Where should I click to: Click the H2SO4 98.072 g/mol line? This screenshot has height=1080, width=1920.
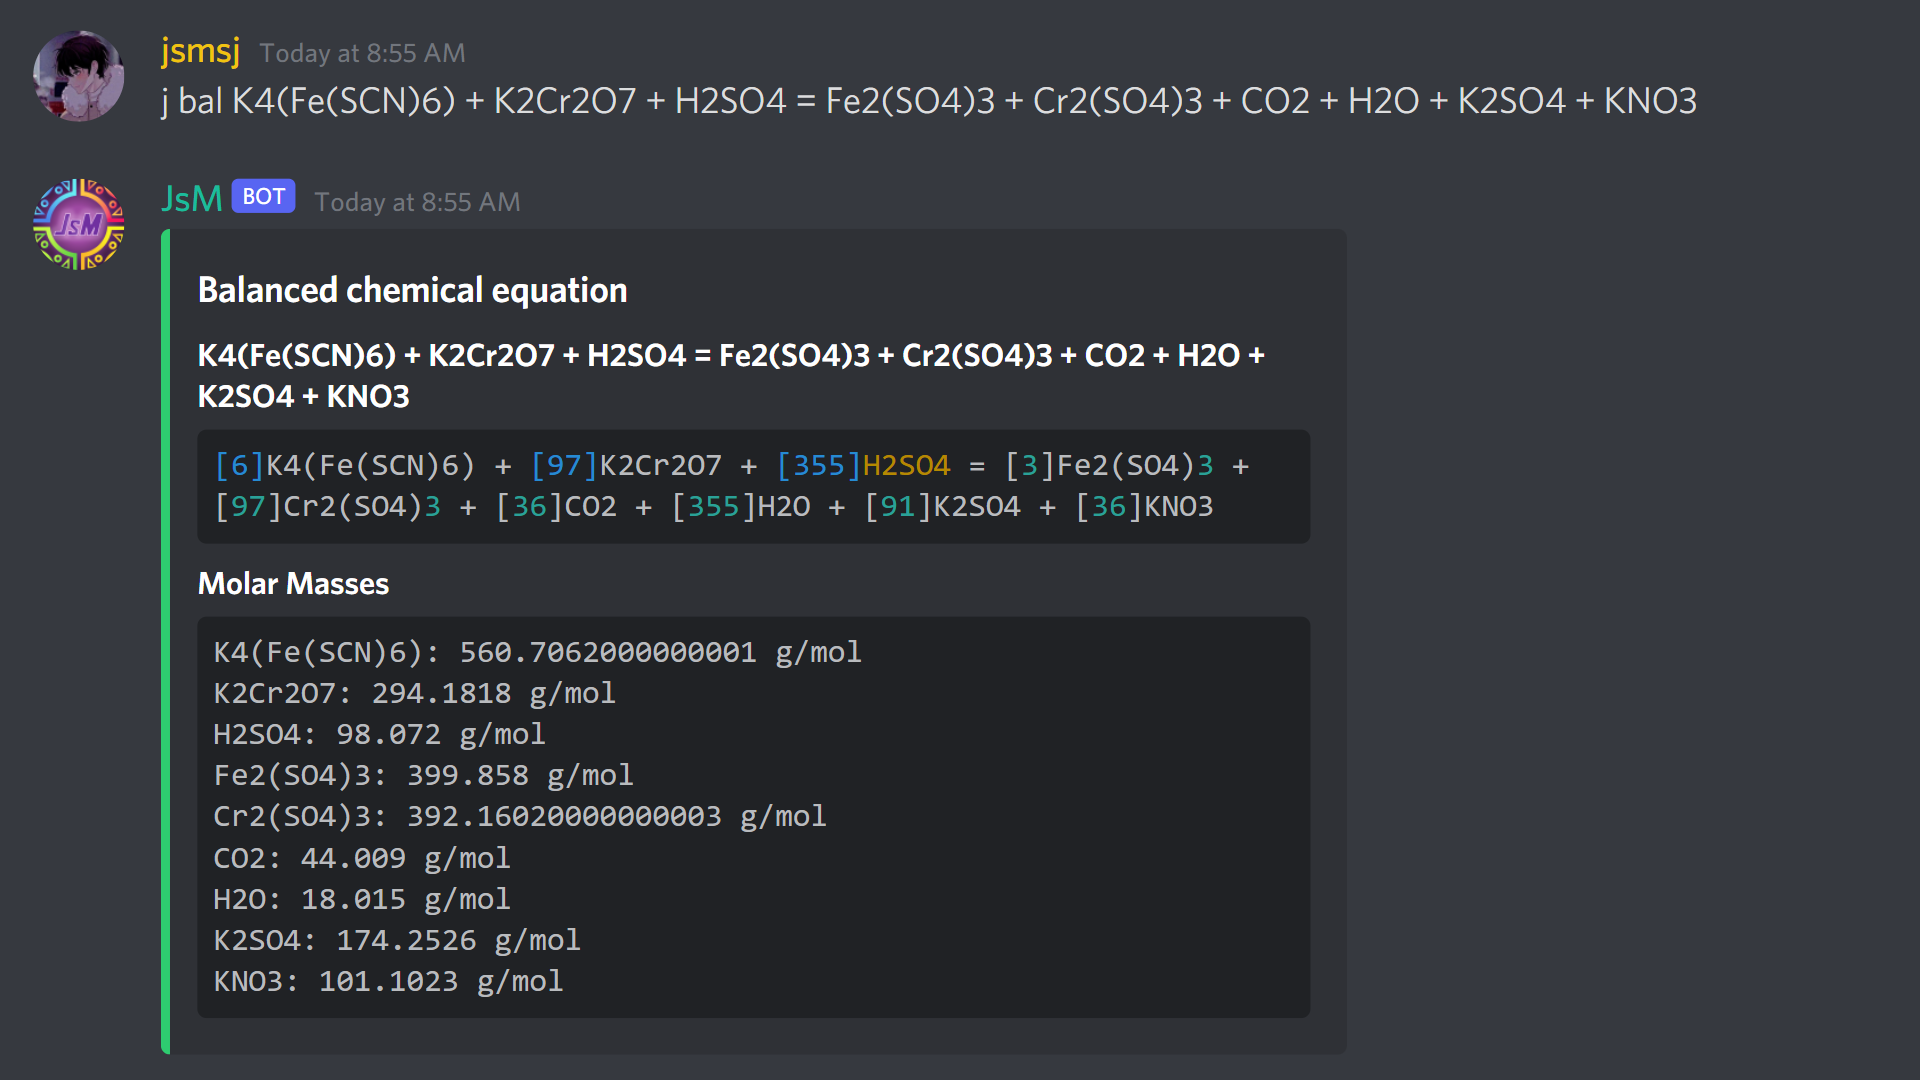click(x=379, y=734)
